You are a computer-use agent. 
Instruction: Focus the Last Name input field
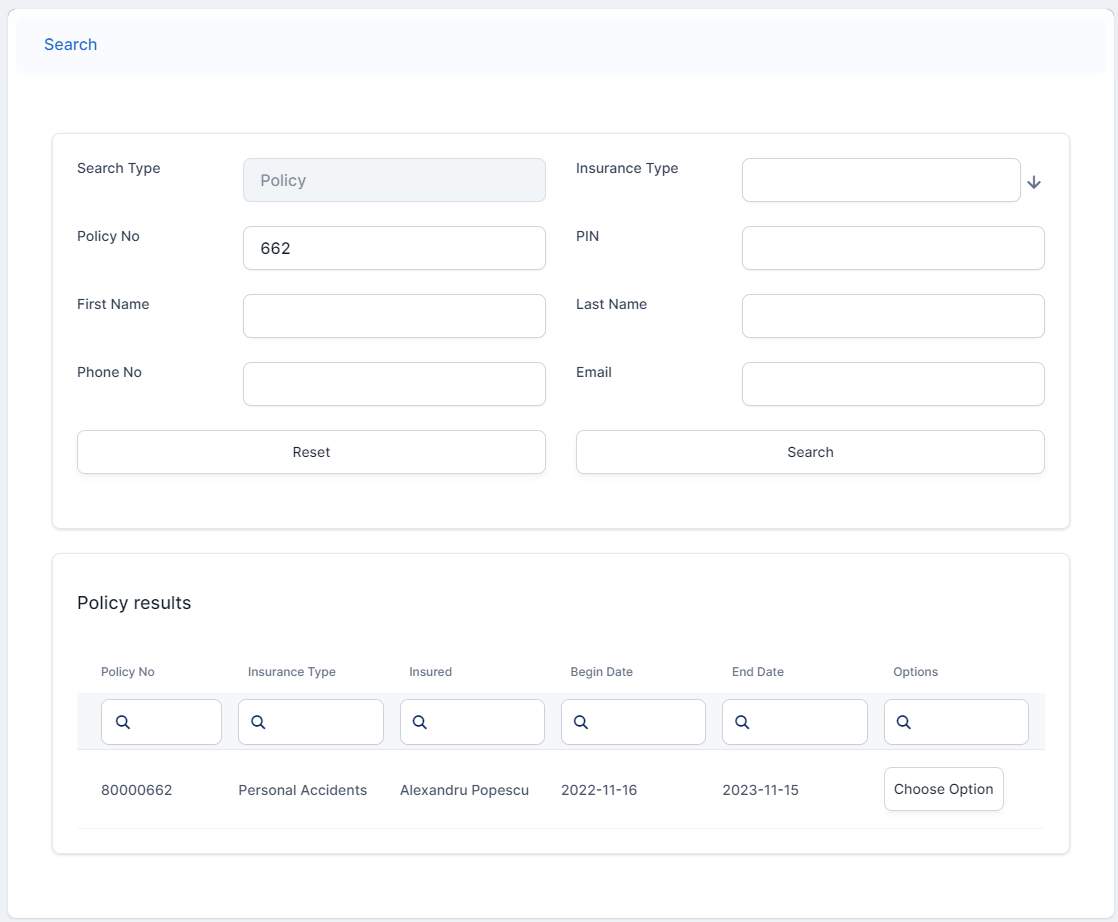click(892, 316)
